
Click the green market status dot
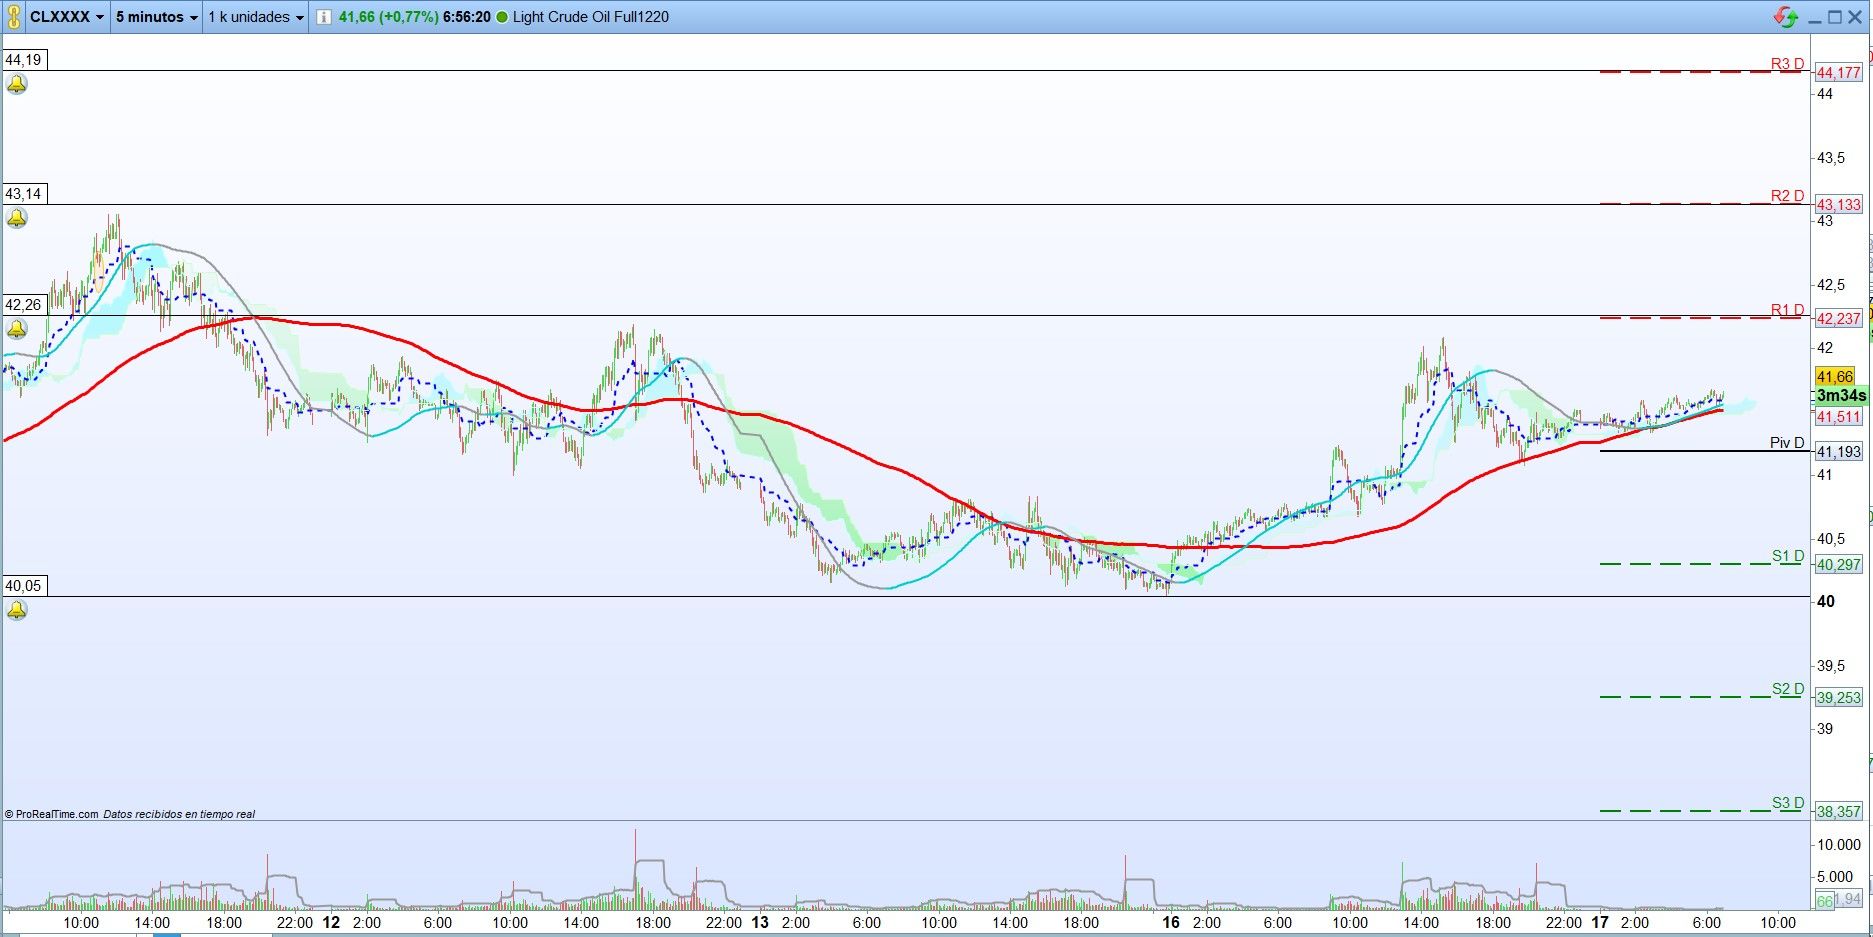[x=502, y=17]
